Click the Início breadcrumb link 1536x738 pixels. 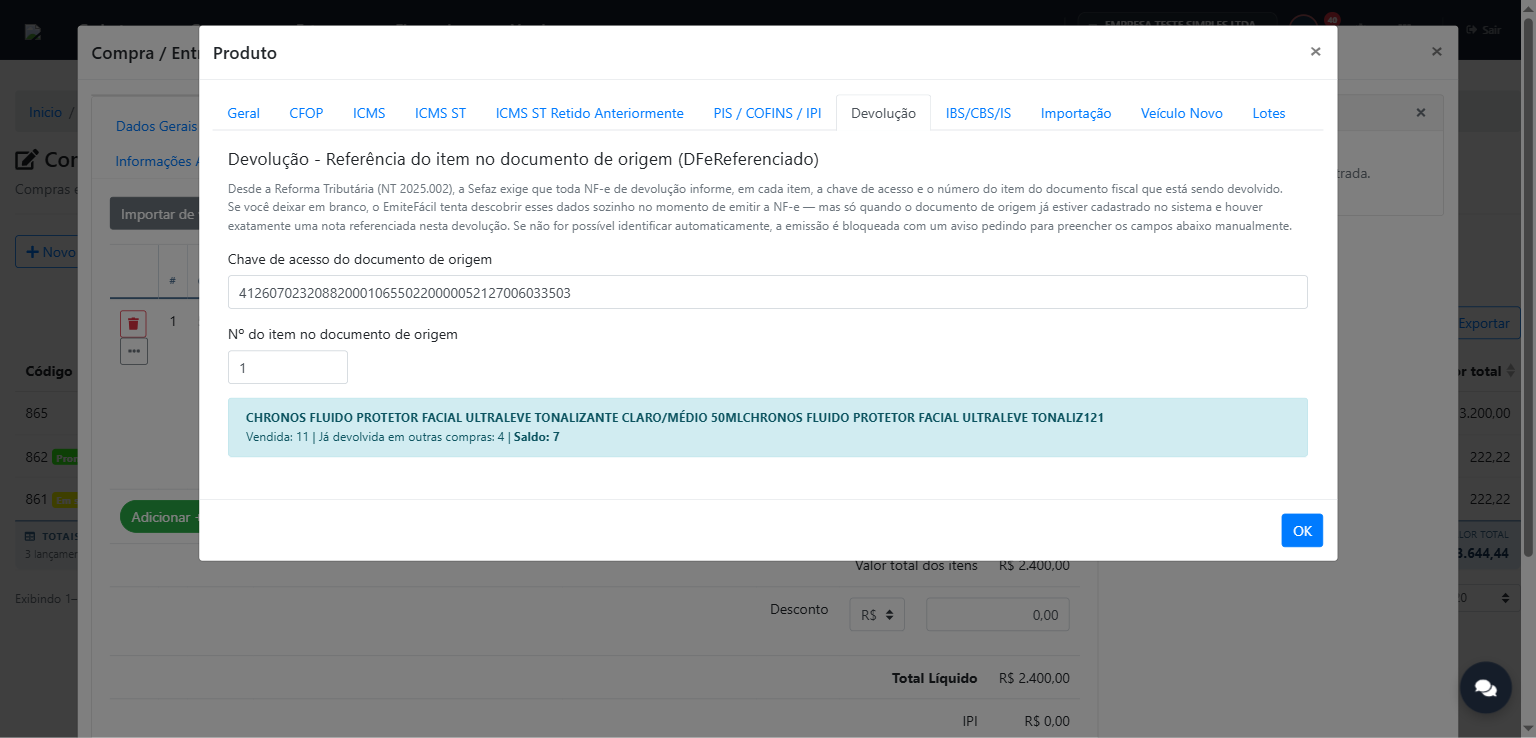click(x=45, y=113)
